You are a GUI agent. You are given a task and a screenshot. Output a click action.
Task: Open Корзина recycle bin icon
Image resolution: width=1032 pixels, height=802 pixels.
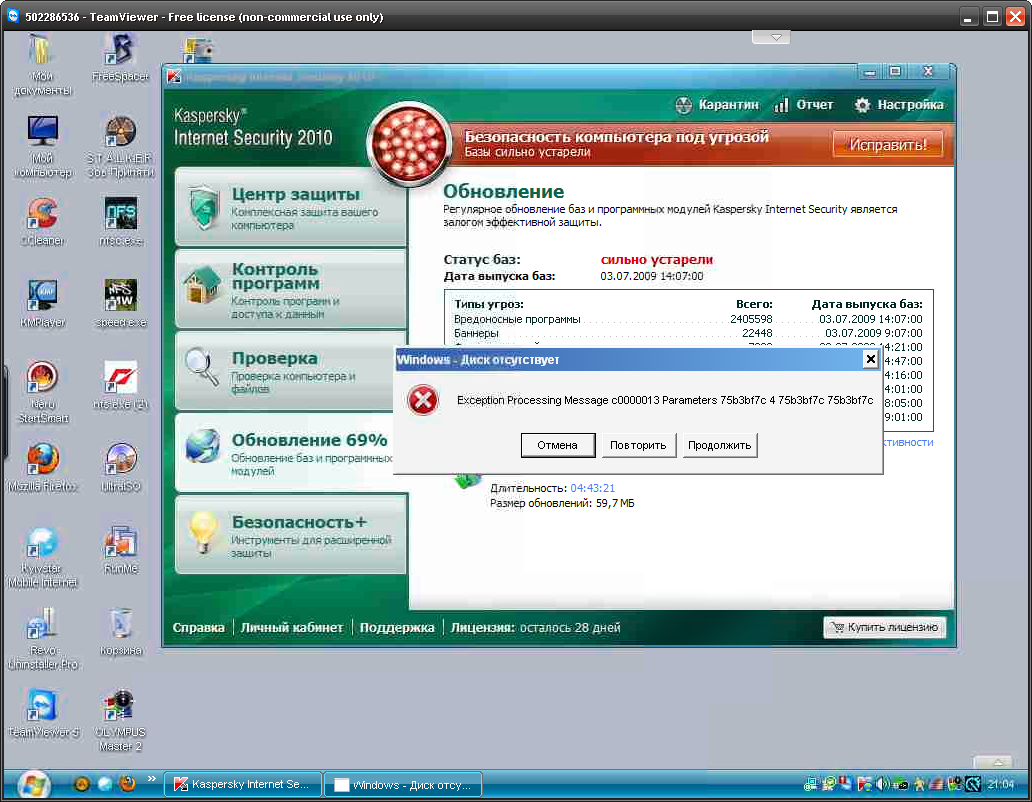(x=120, y=631)
